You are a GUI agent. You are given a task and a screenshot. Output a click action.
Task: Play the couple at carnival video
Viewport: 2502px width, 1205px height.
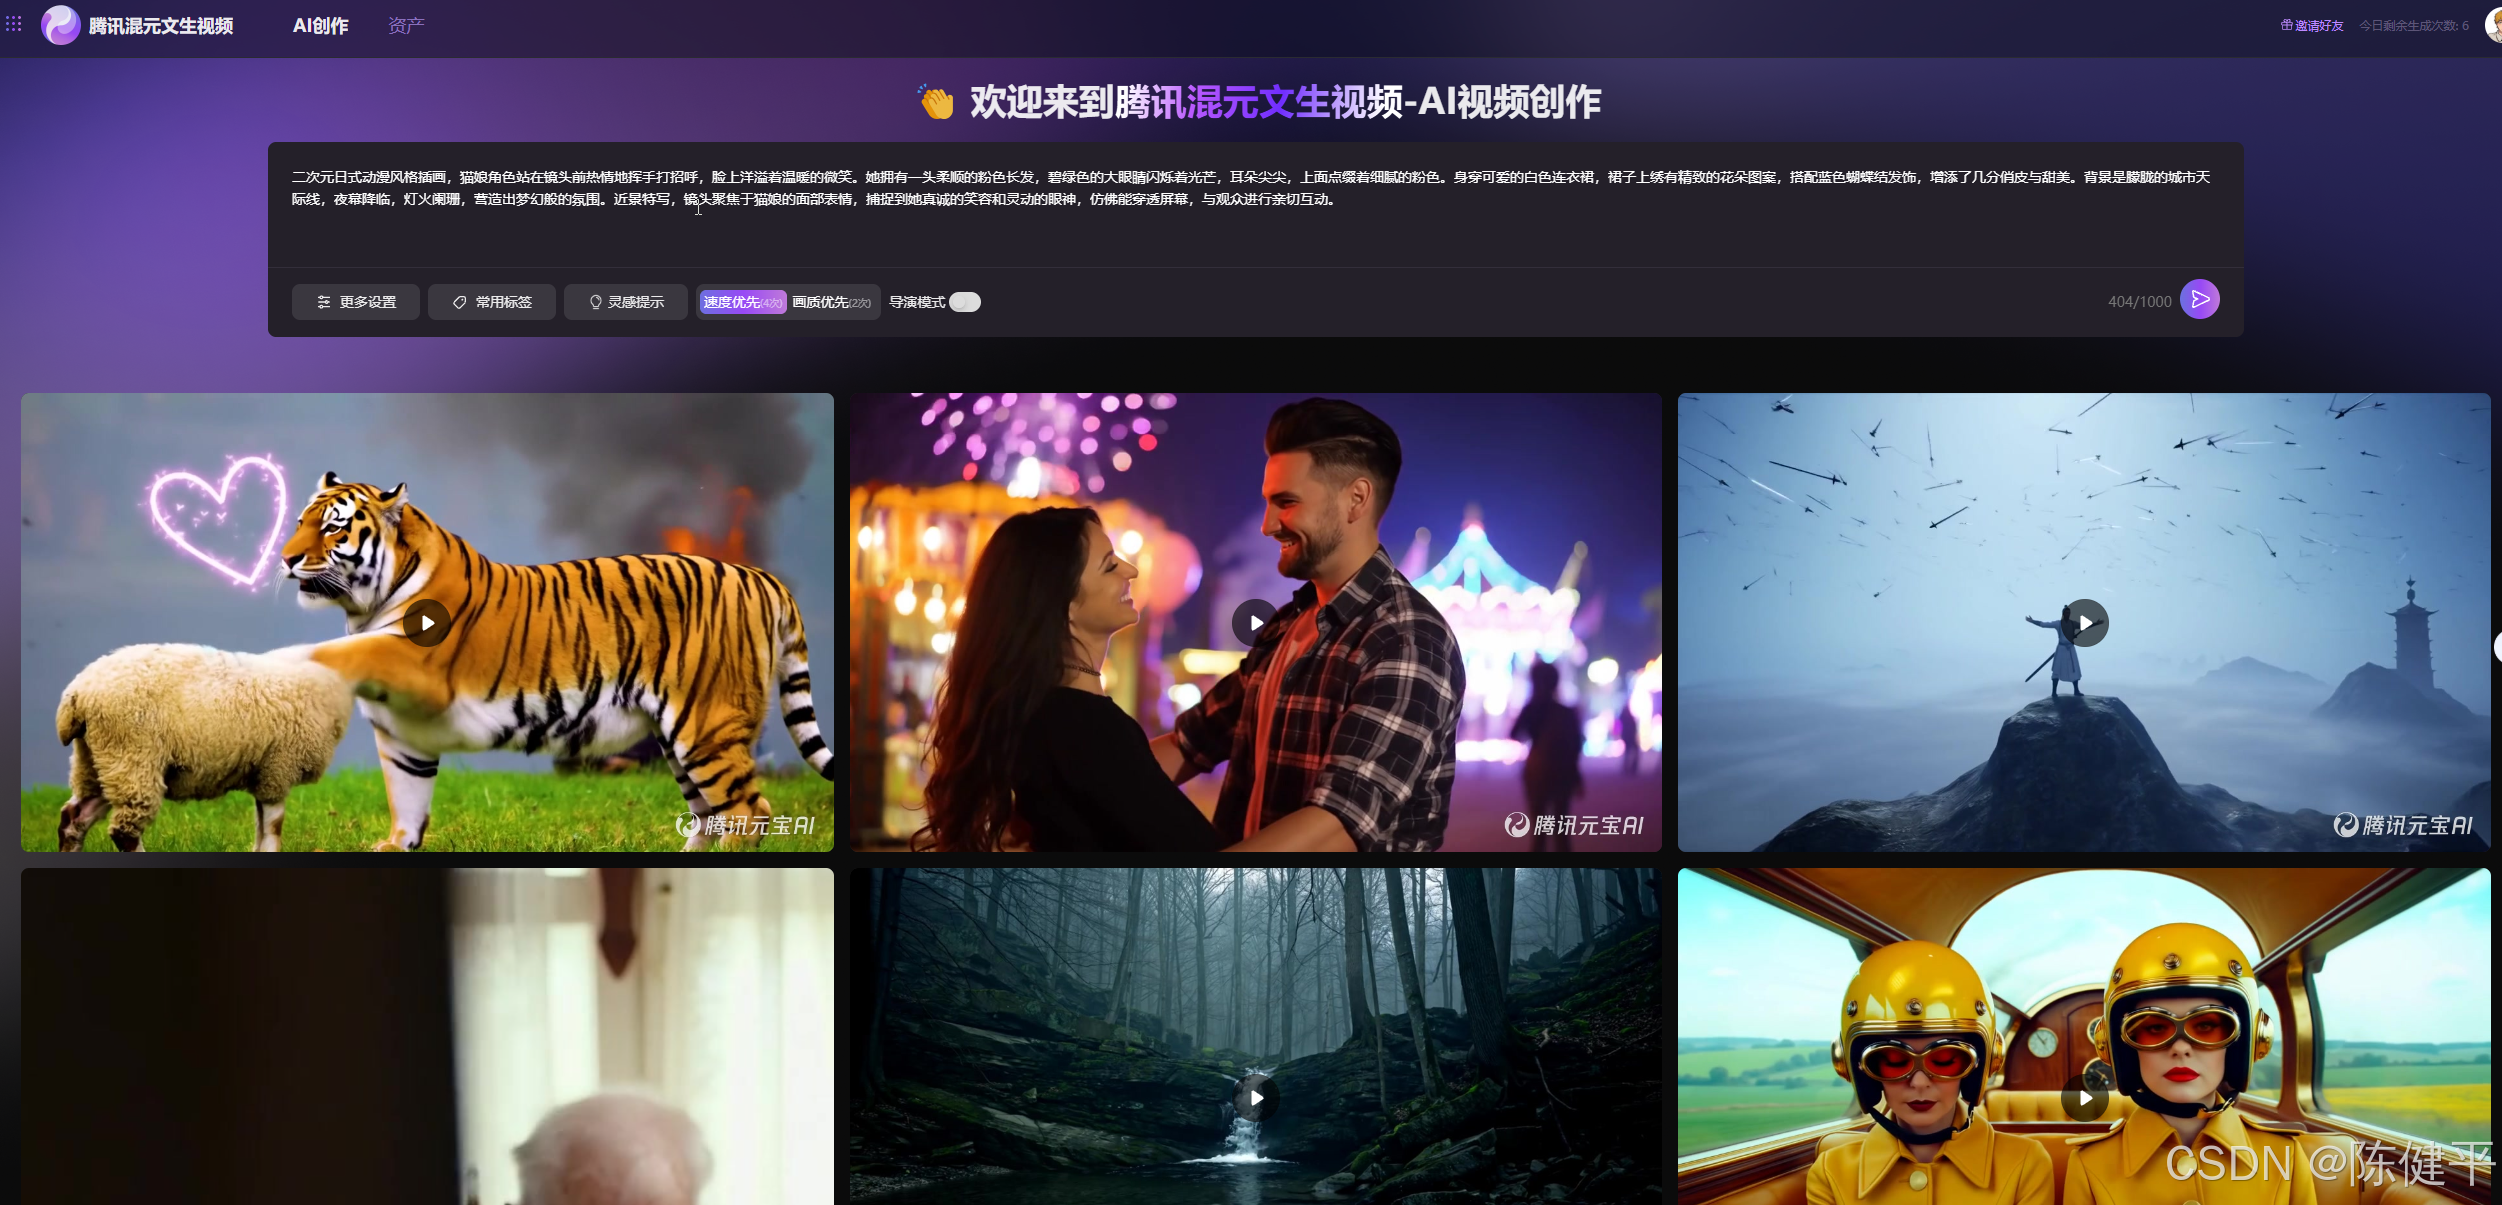click(1255, 623)
